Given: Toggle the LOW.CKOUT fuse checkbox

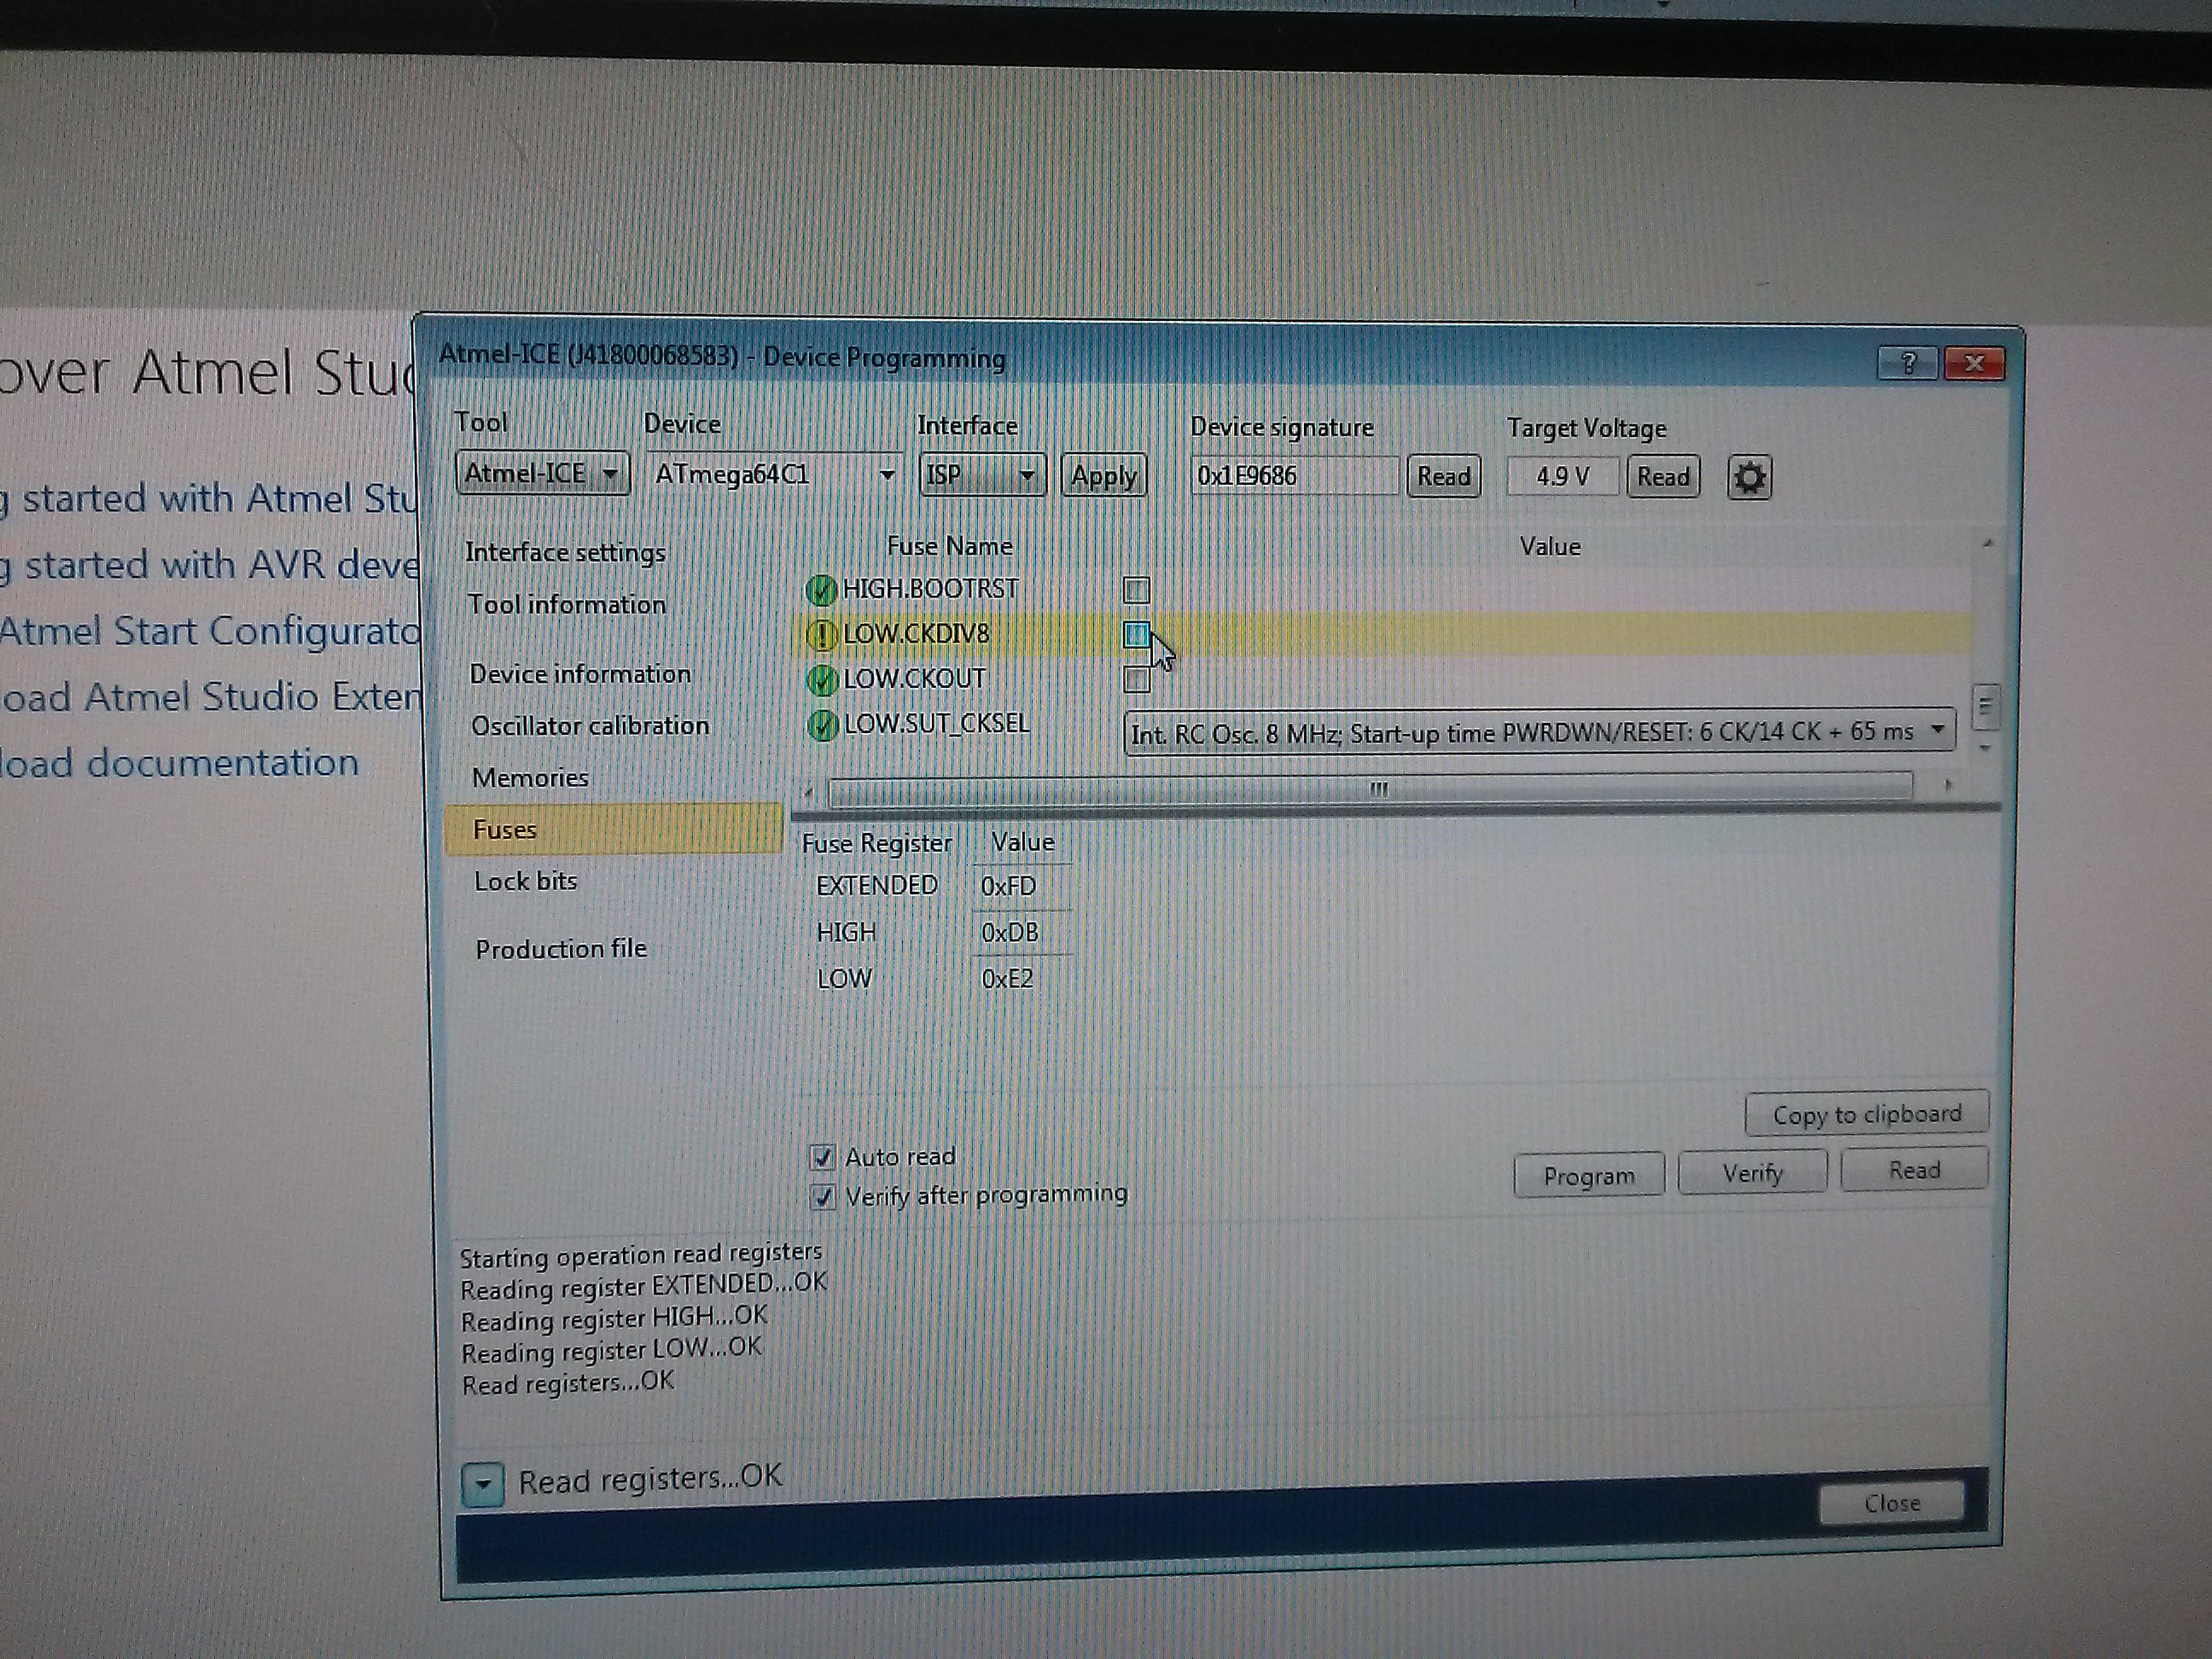Looking at the screenshot, I should pyautogui.click(x=1137, y=680).
